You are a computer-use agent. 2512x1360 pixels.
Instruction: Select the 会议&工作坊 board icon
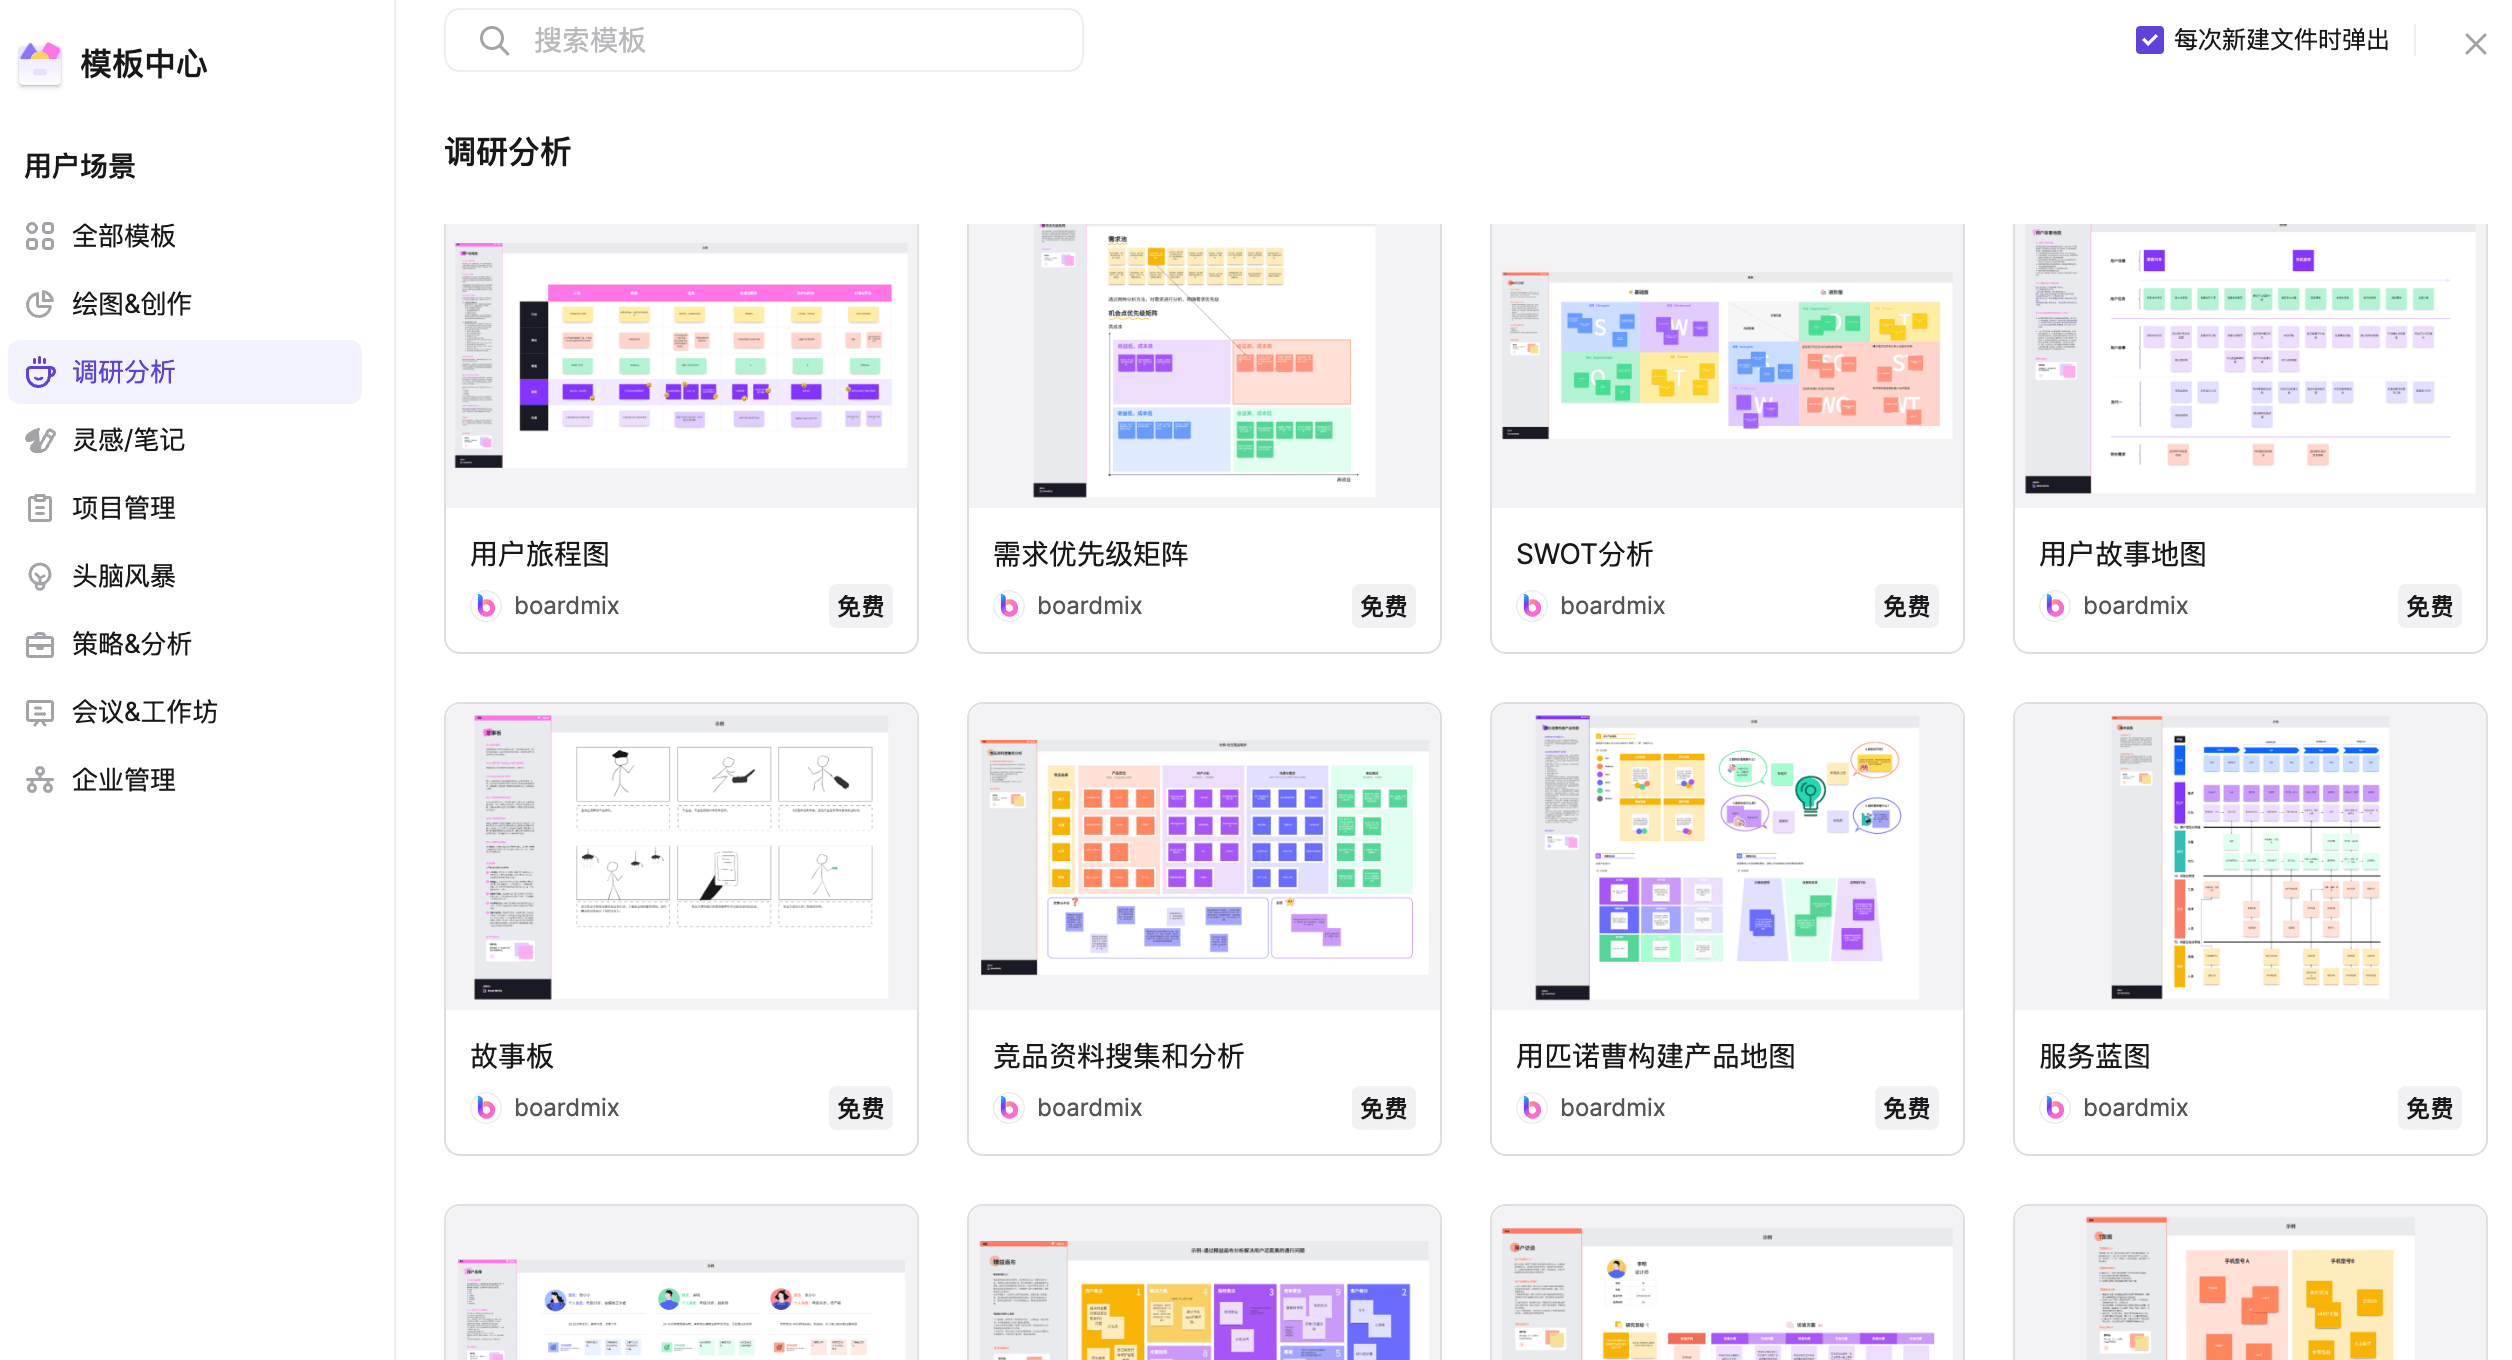coord(40,712)
